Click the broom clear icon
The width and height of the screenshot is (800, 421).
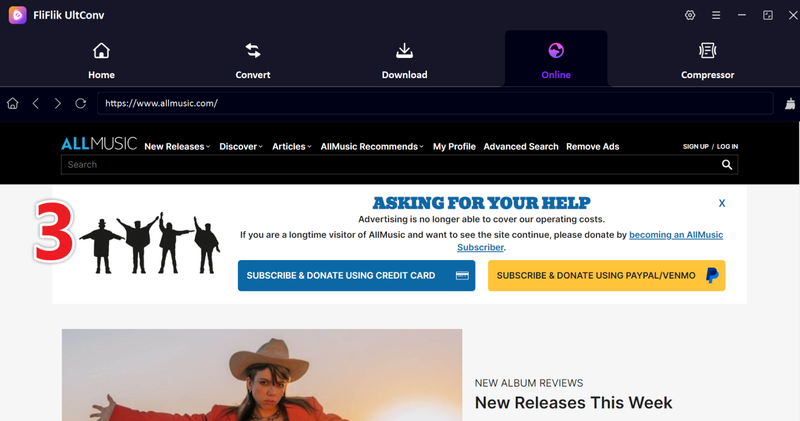coord(790,104)
